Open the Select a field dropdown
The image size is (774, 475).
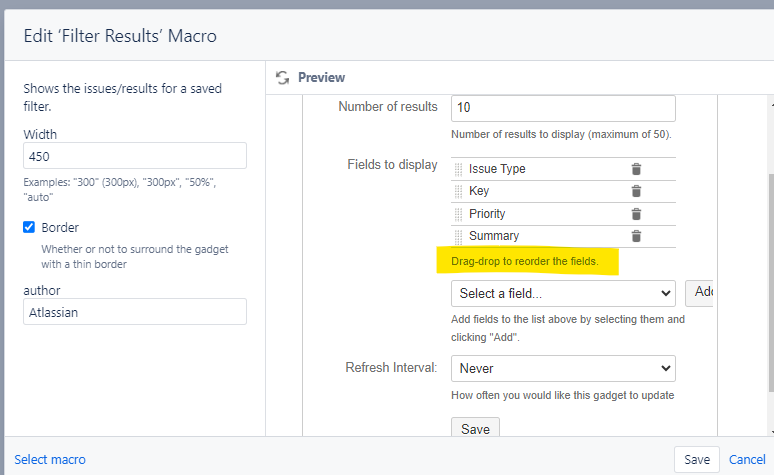pyautogui.click(x=563, y=294)
